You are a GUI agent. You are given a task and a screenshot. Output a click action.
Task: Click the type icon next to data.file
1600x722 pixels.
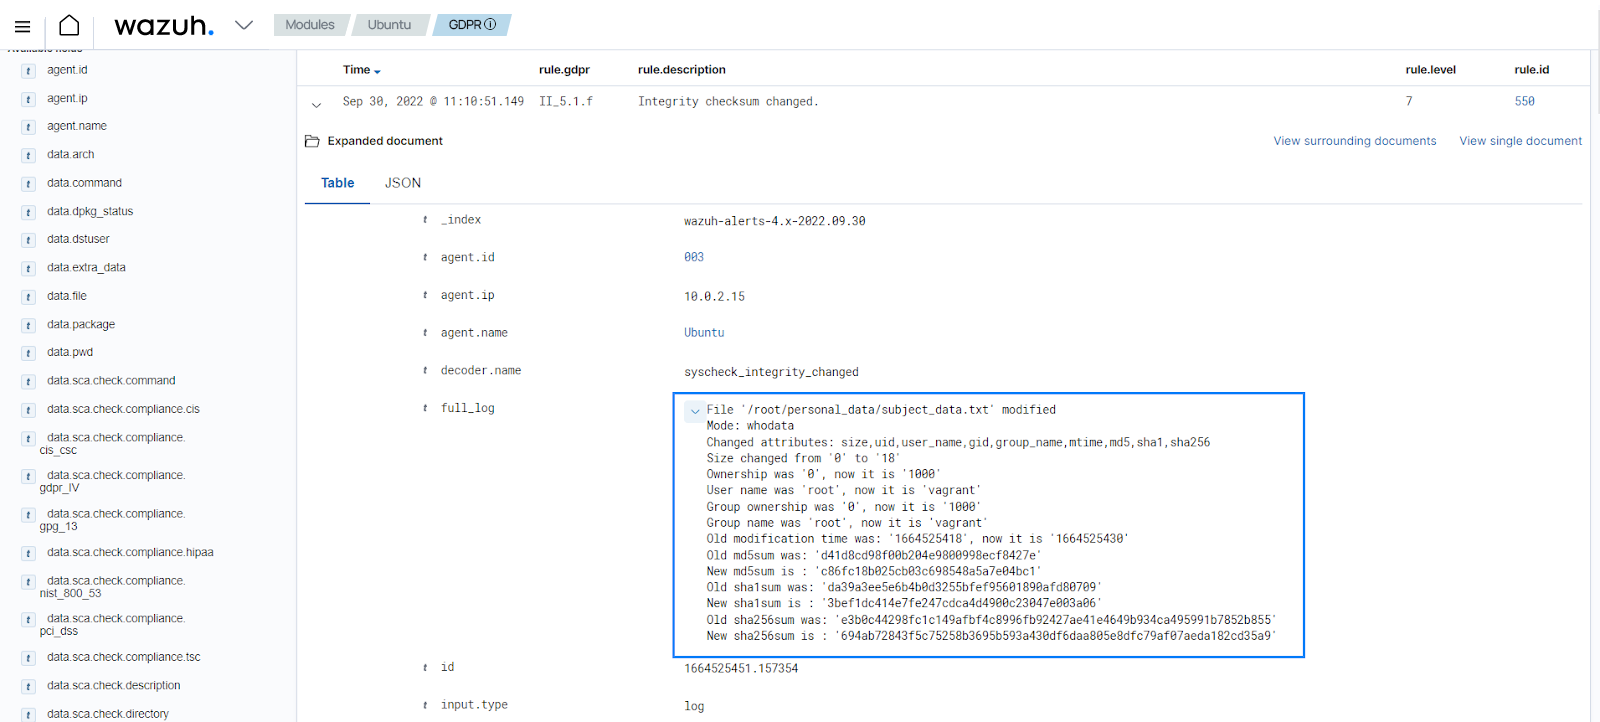tap(28, 297)
